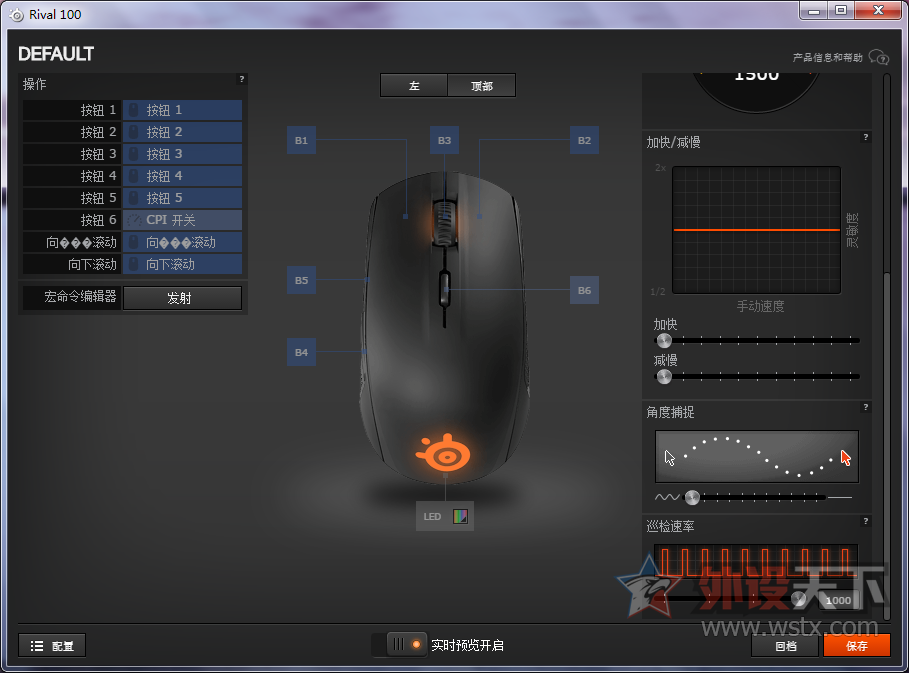Click help question mark for 角度捕捉
This screenshot has height=673, width=909.
[x=866, y=408]
